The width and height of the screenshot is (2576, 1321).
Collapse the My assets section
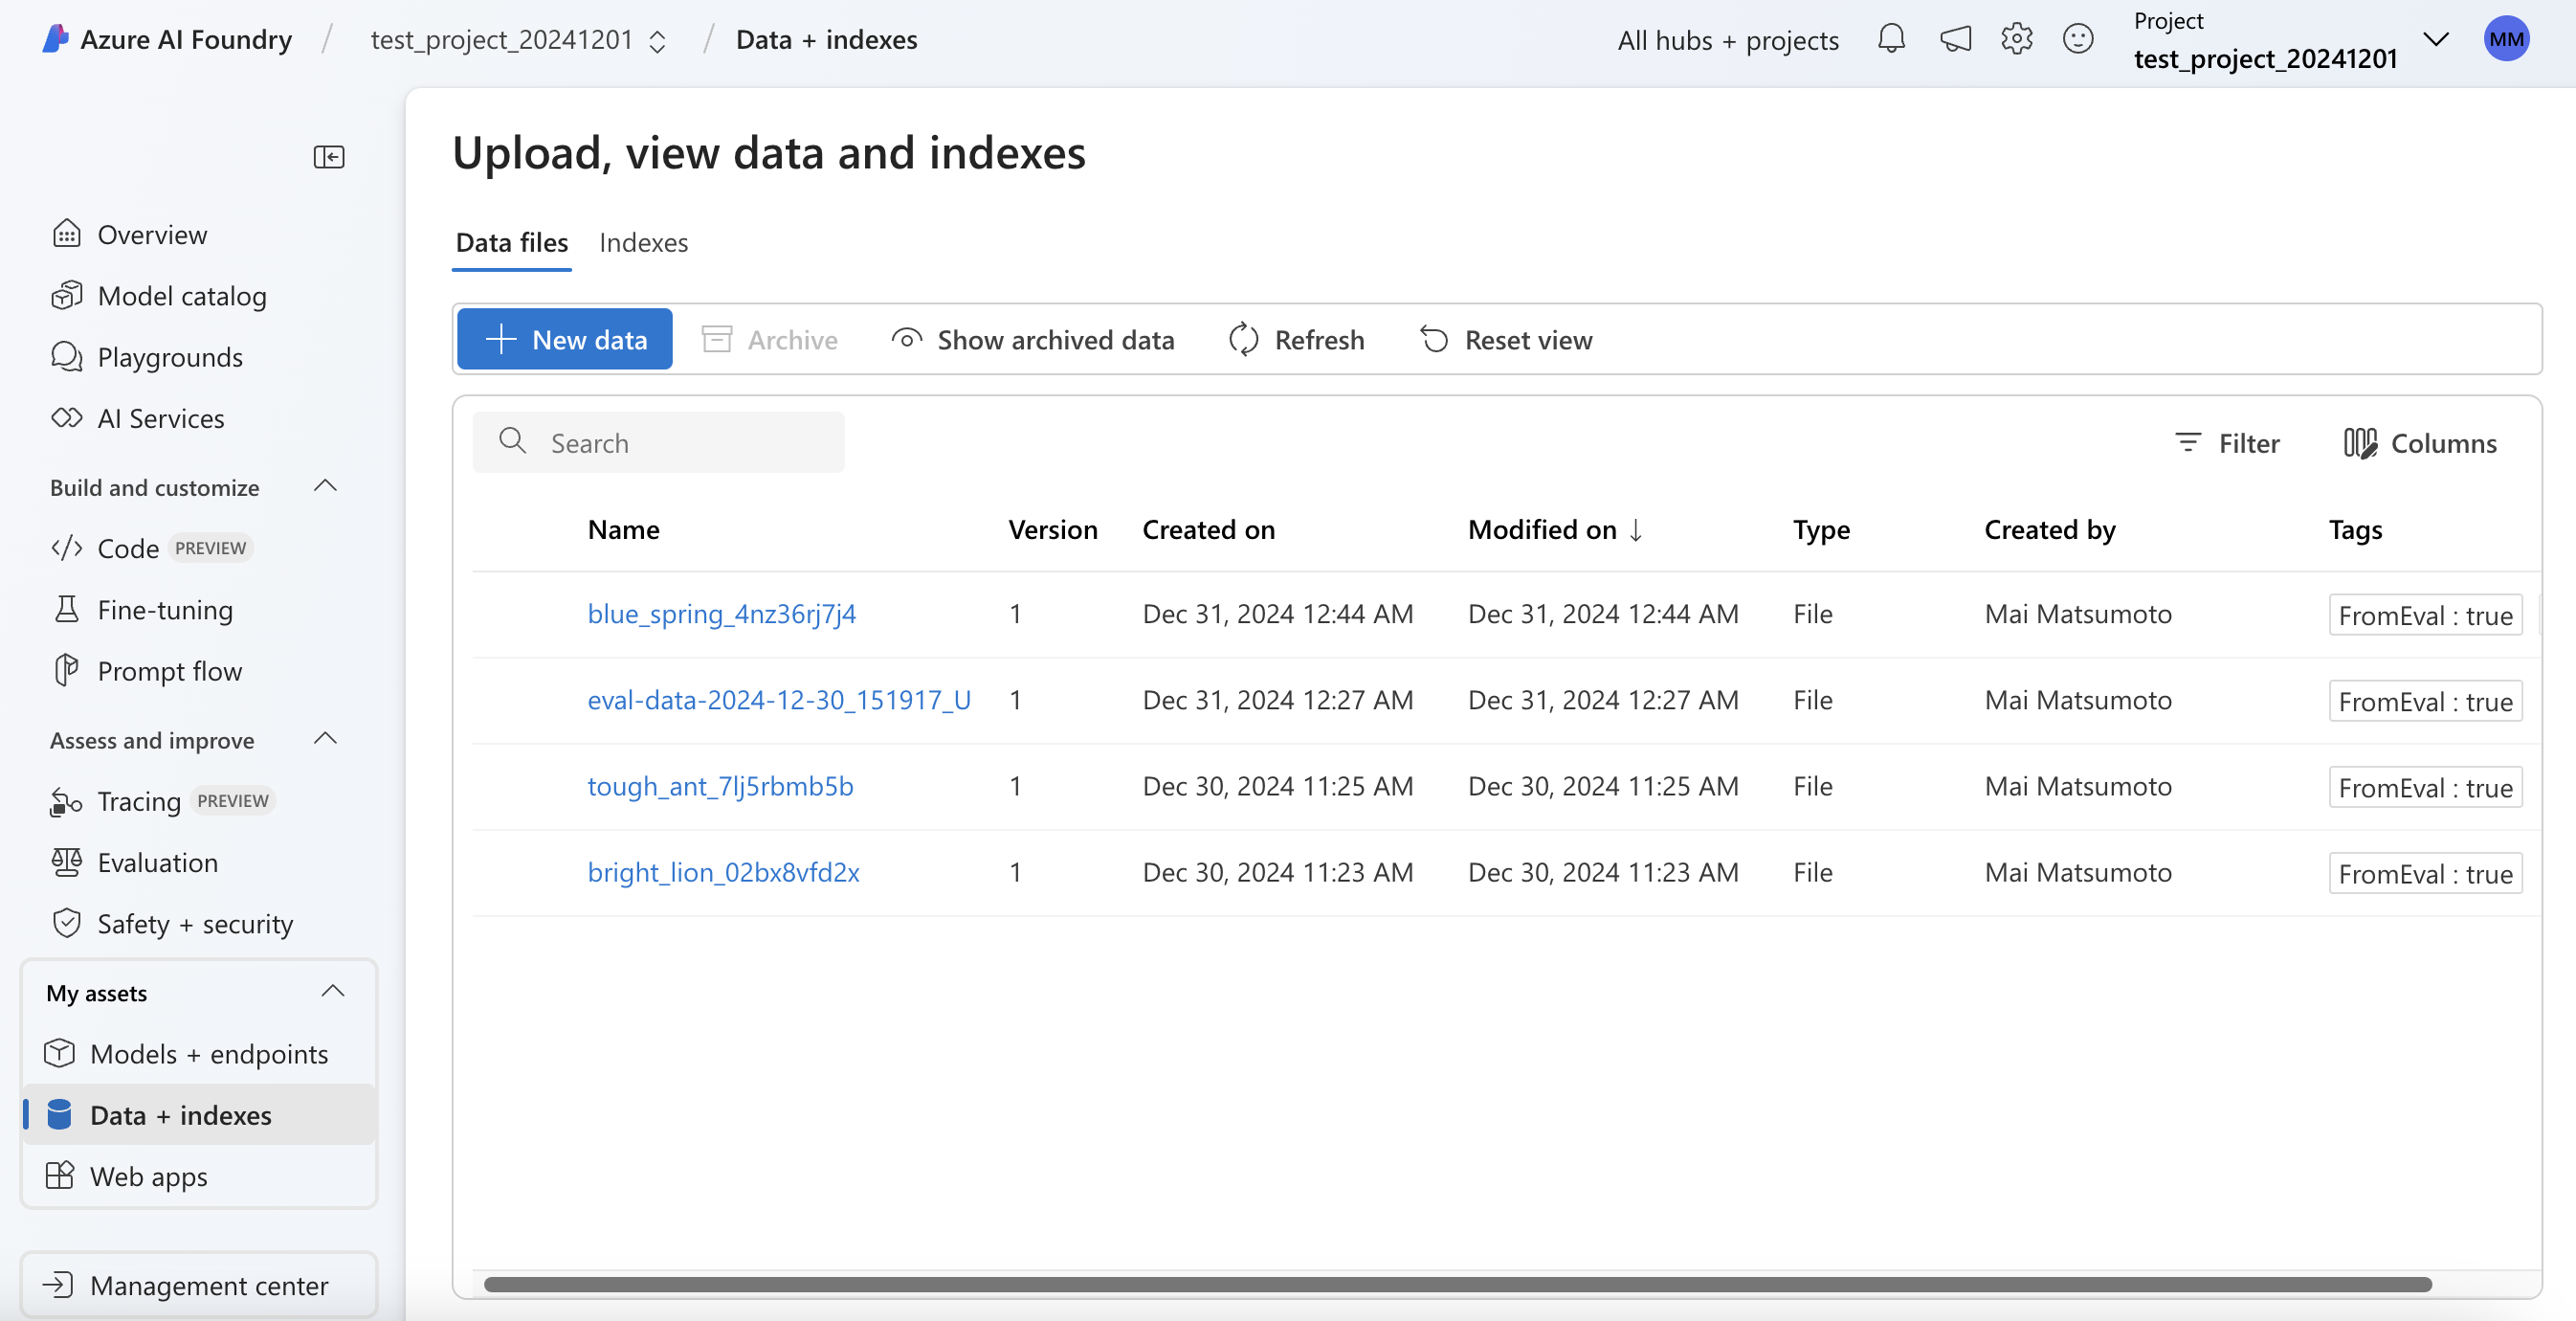click(332, 992)
